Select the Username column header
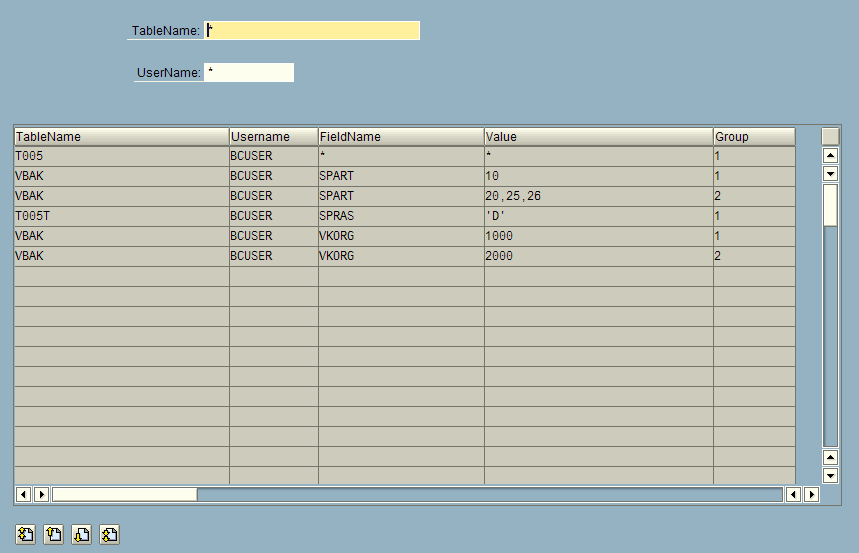The width and height of the screenshot is (859, 553). pos(274,136)
